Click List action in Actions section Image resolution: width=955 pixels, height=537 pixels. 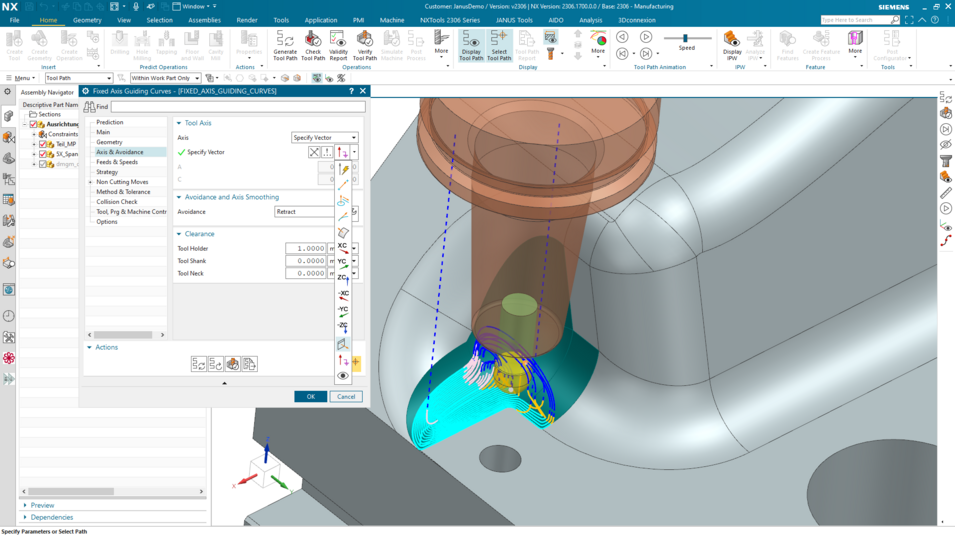[250, 364]
